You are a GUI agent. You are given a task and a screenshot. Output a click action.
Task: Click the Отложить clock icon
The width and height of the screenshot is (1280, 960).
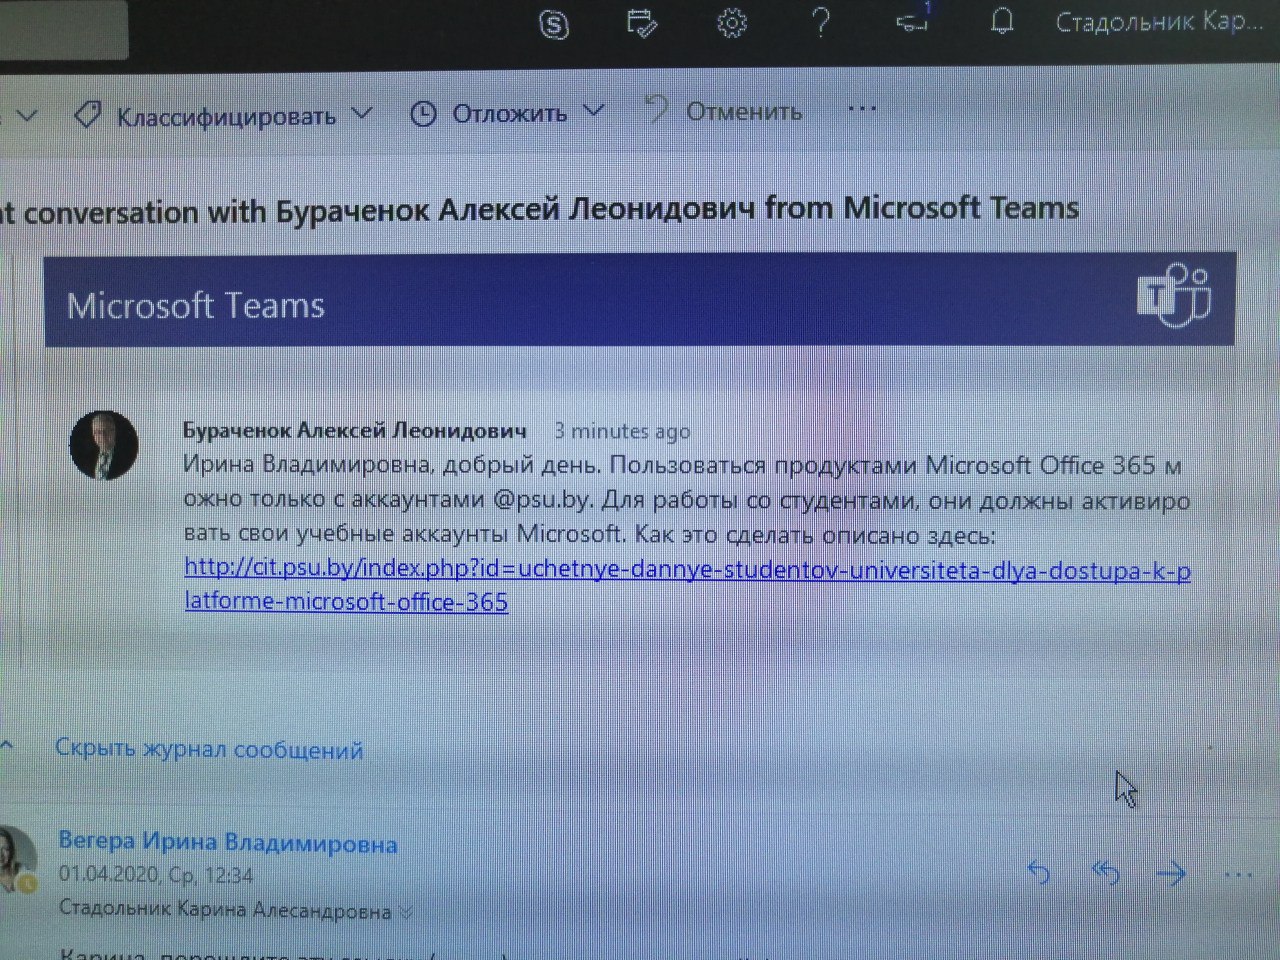point(424,114)
